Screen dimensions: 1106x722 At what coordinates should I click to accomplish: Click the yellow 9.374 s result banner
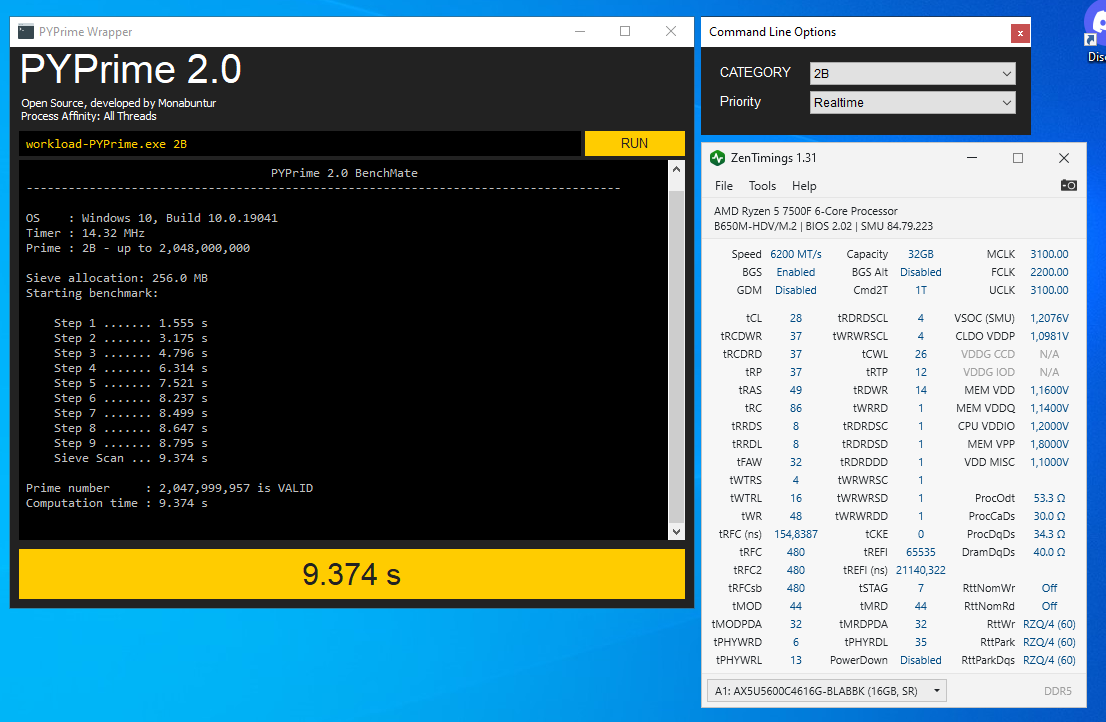(x=351, y=574)
